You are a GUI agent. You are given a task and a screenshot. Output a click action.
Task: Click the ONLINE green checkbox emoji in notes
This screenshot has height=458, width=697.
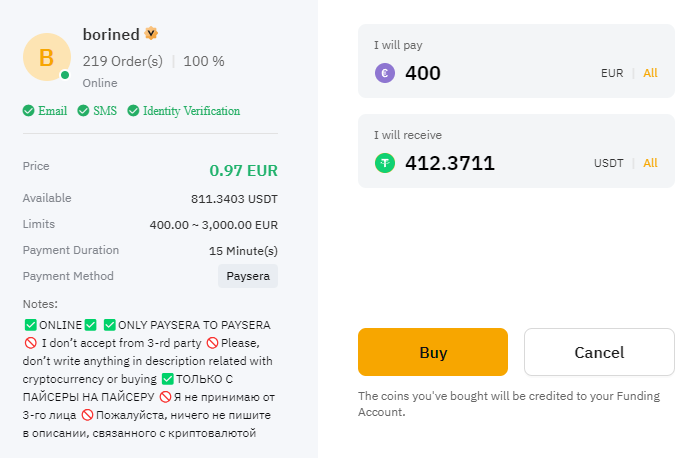31,325
